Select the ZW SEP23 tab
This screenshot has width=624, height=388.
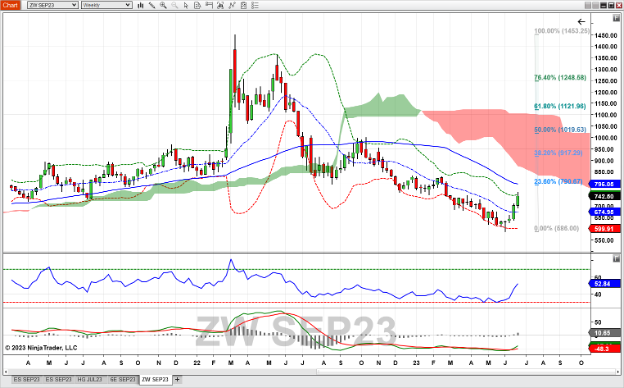tap(155, 379)
